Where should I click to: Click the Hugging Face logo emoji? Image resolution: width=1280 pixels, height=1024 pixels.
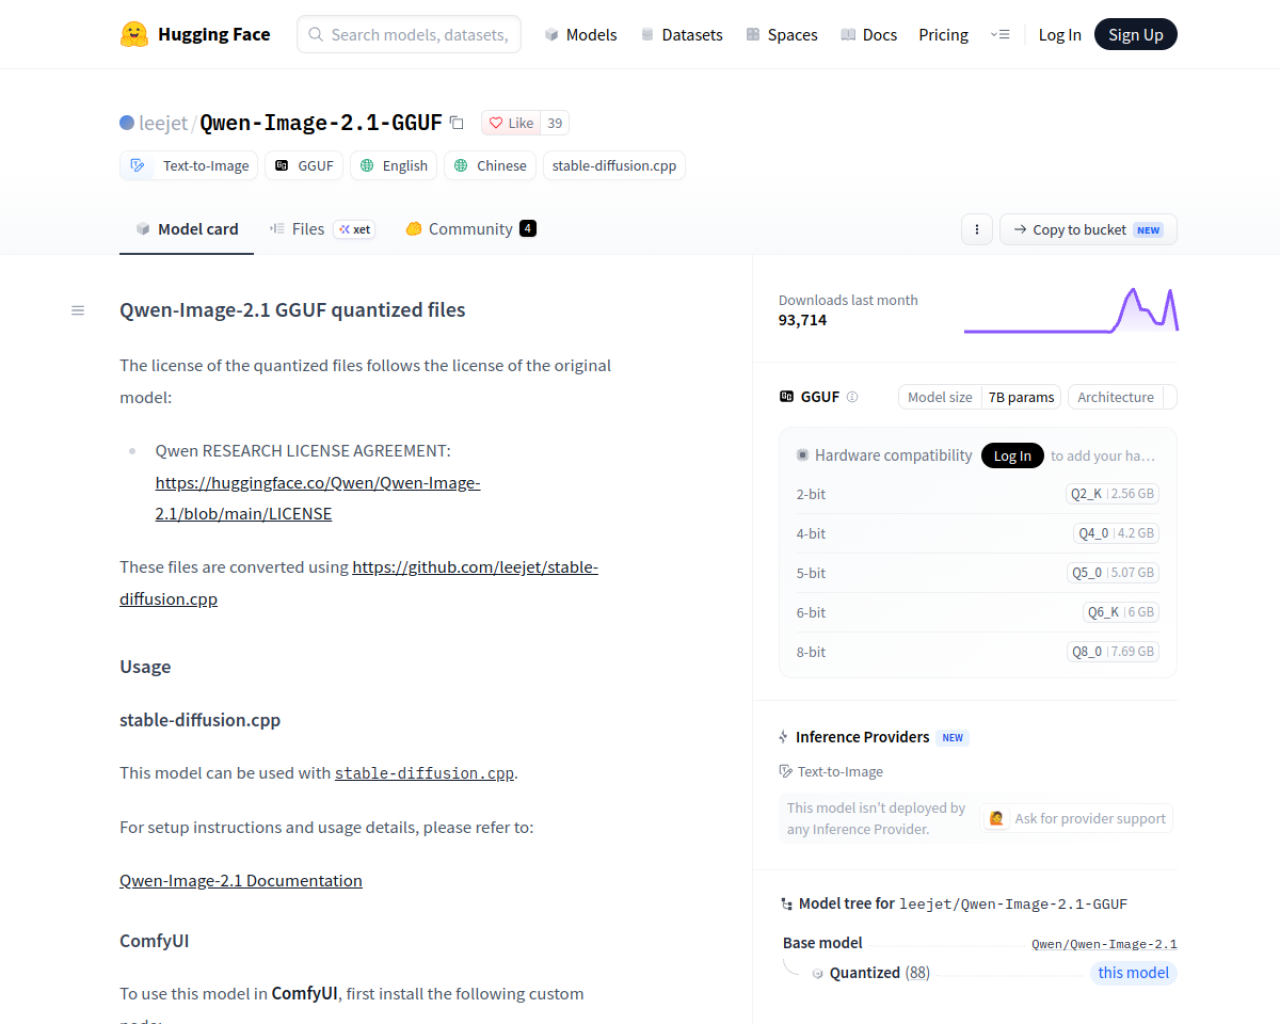(x=134, y=35)
